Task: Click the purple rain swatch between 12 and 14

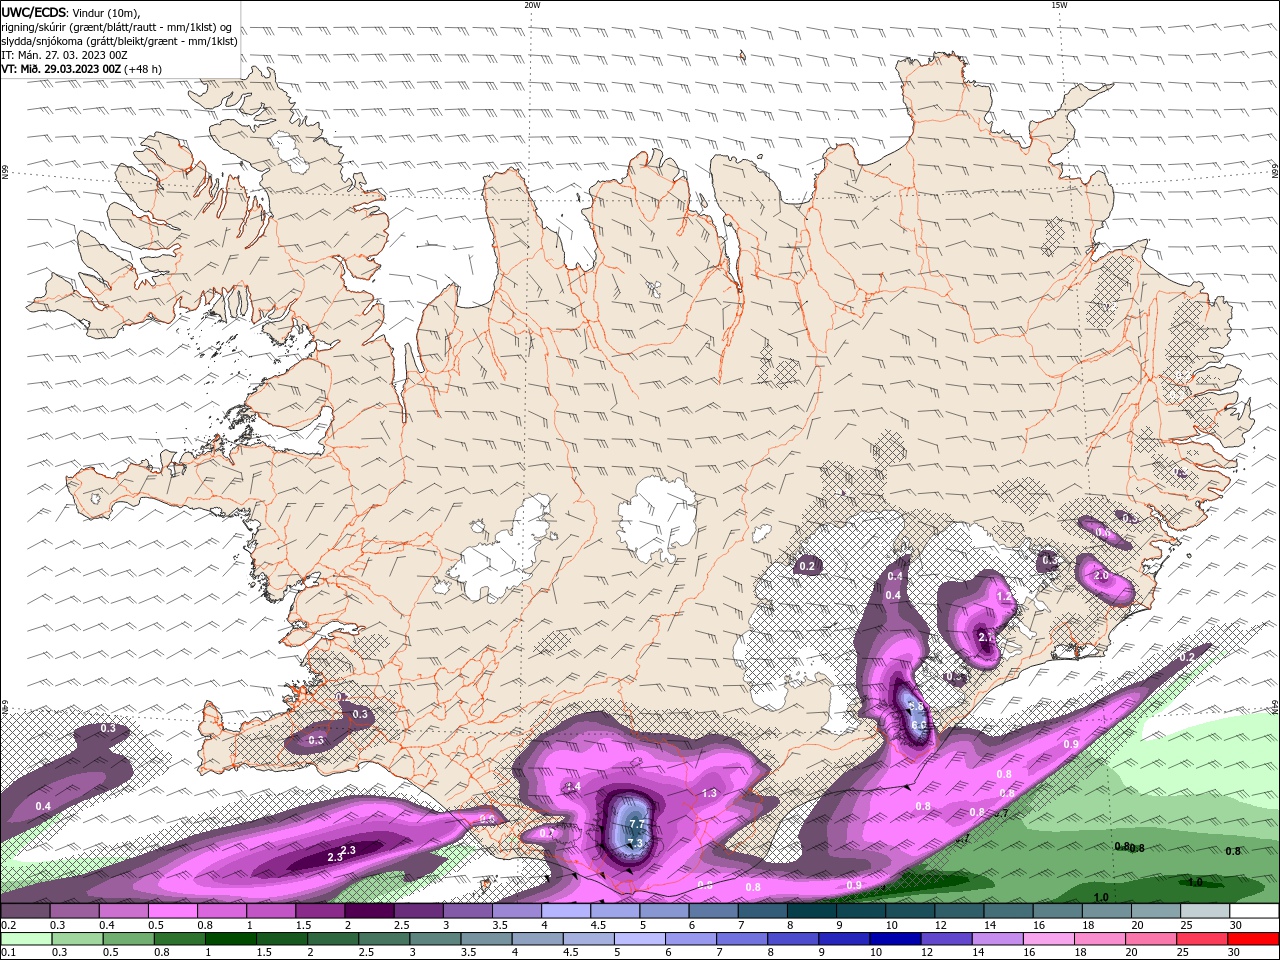Action: click(945, 939)
